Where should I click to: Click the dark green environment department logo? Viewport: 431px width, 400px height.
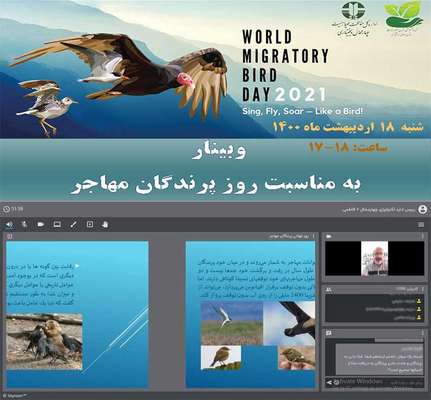pos(353,10)
